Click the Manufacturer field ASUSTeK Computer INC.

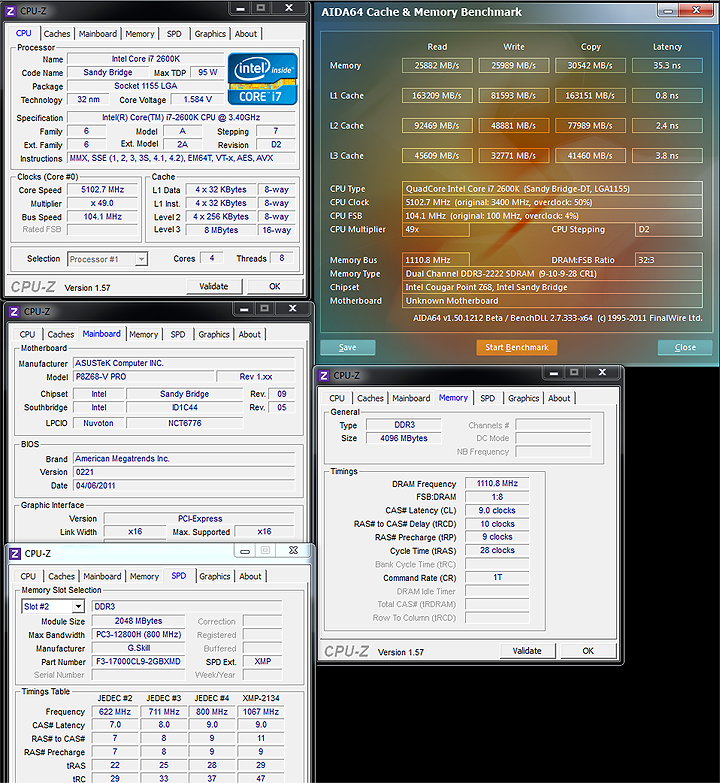184,364
